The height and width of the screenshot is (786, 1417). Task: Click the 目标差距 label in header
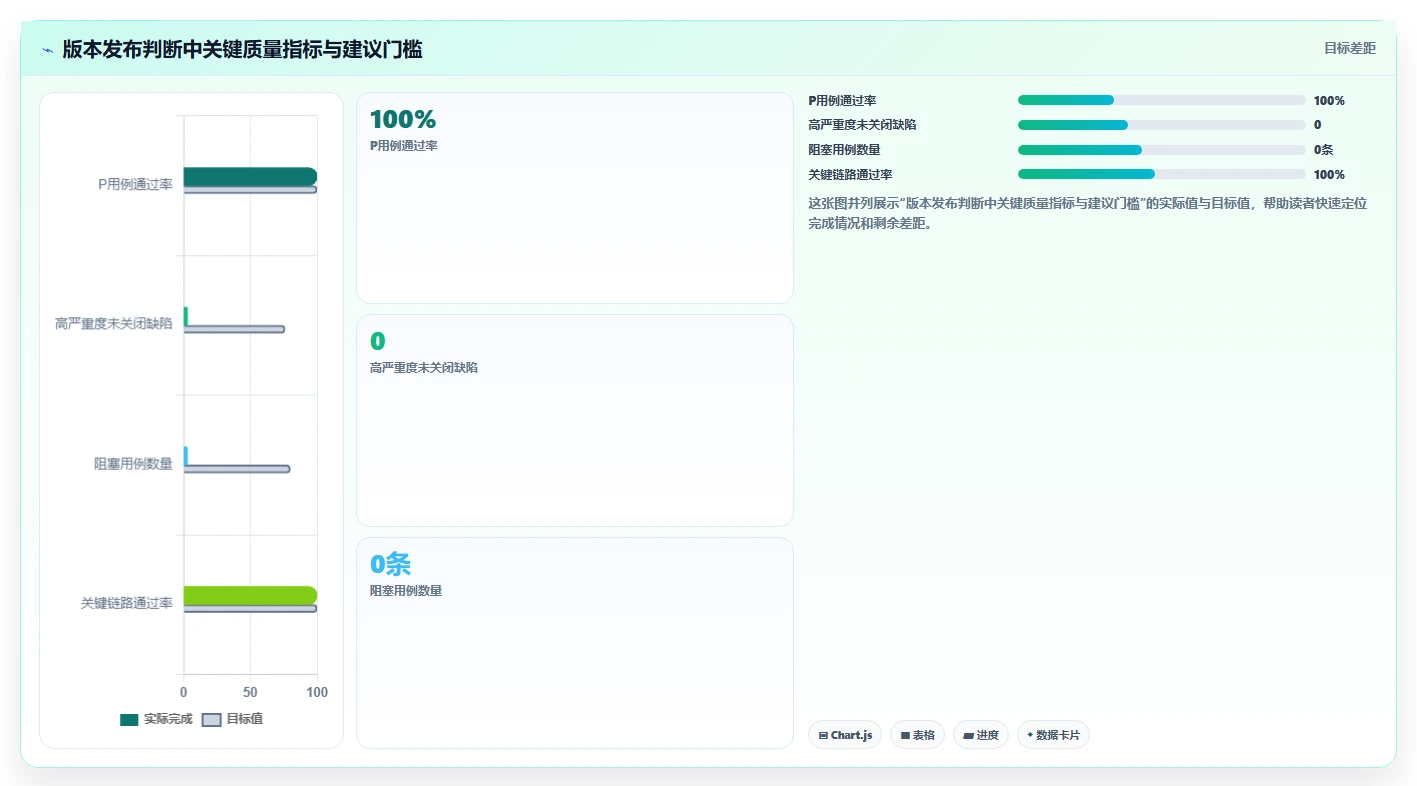(1349, 48)
